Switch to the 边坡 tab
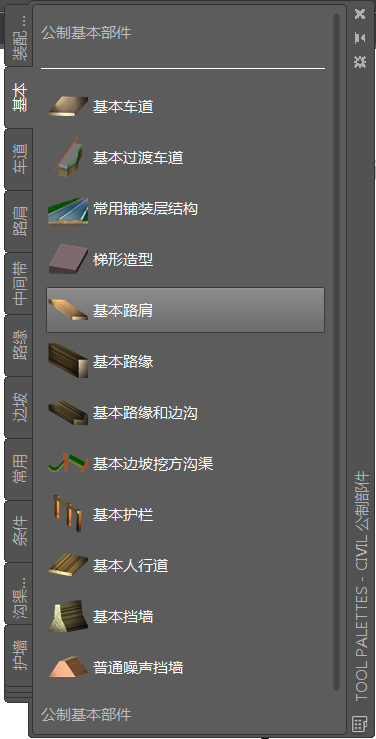 click(19, 407)
